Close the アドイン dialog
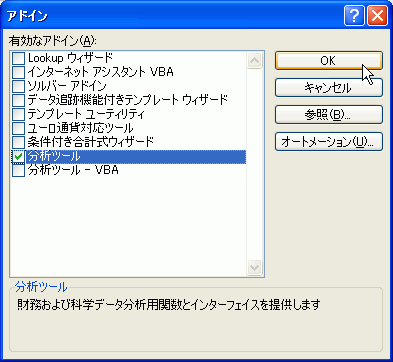 tap(377, 16)
